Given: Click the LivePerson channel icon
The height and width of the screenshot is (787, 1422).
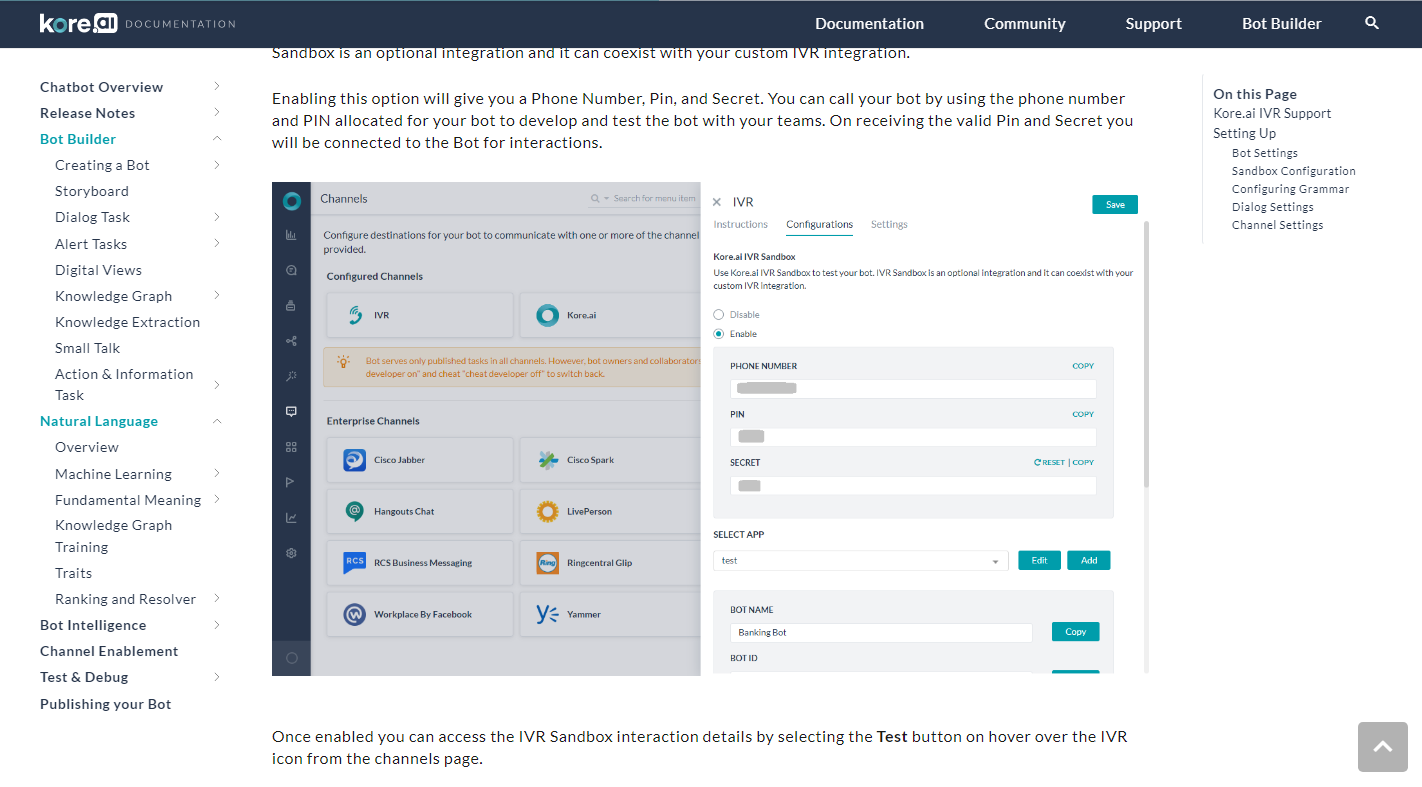Looking at the screenshot, I should [x=547, y=511].
